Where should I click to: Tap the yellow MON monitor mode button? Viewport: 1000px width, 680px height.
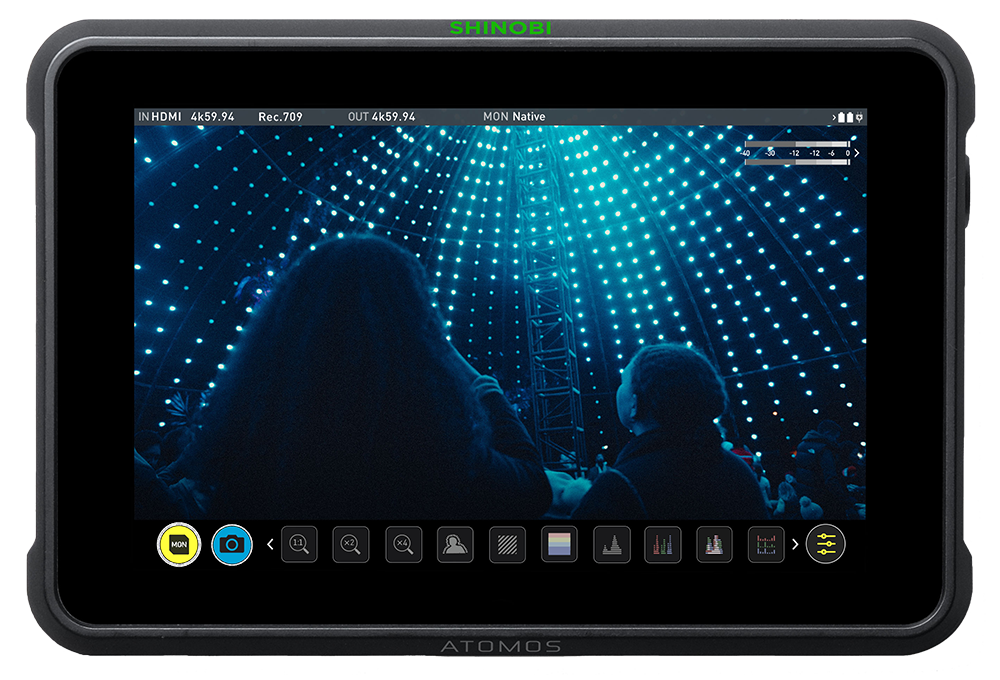pos(179,544)
